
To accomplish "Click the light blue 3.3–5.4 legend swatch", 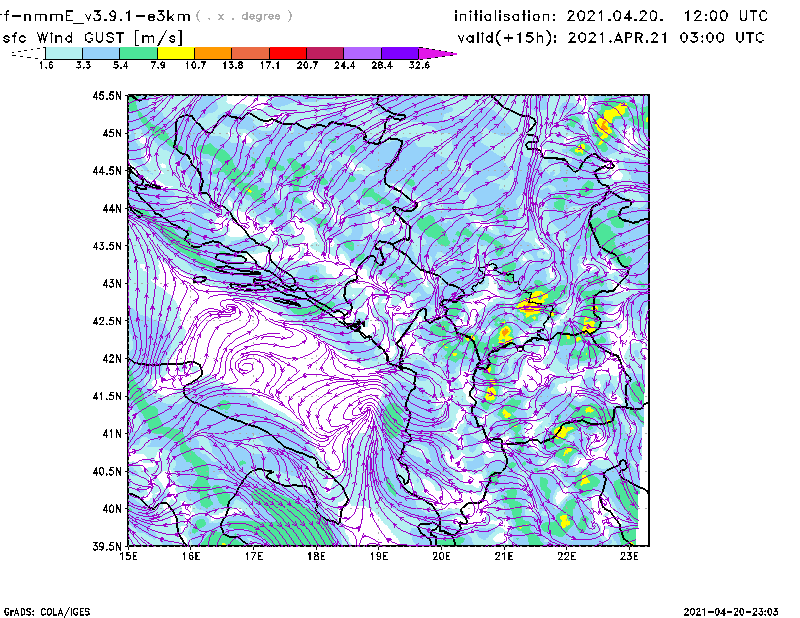I will 101,53.
